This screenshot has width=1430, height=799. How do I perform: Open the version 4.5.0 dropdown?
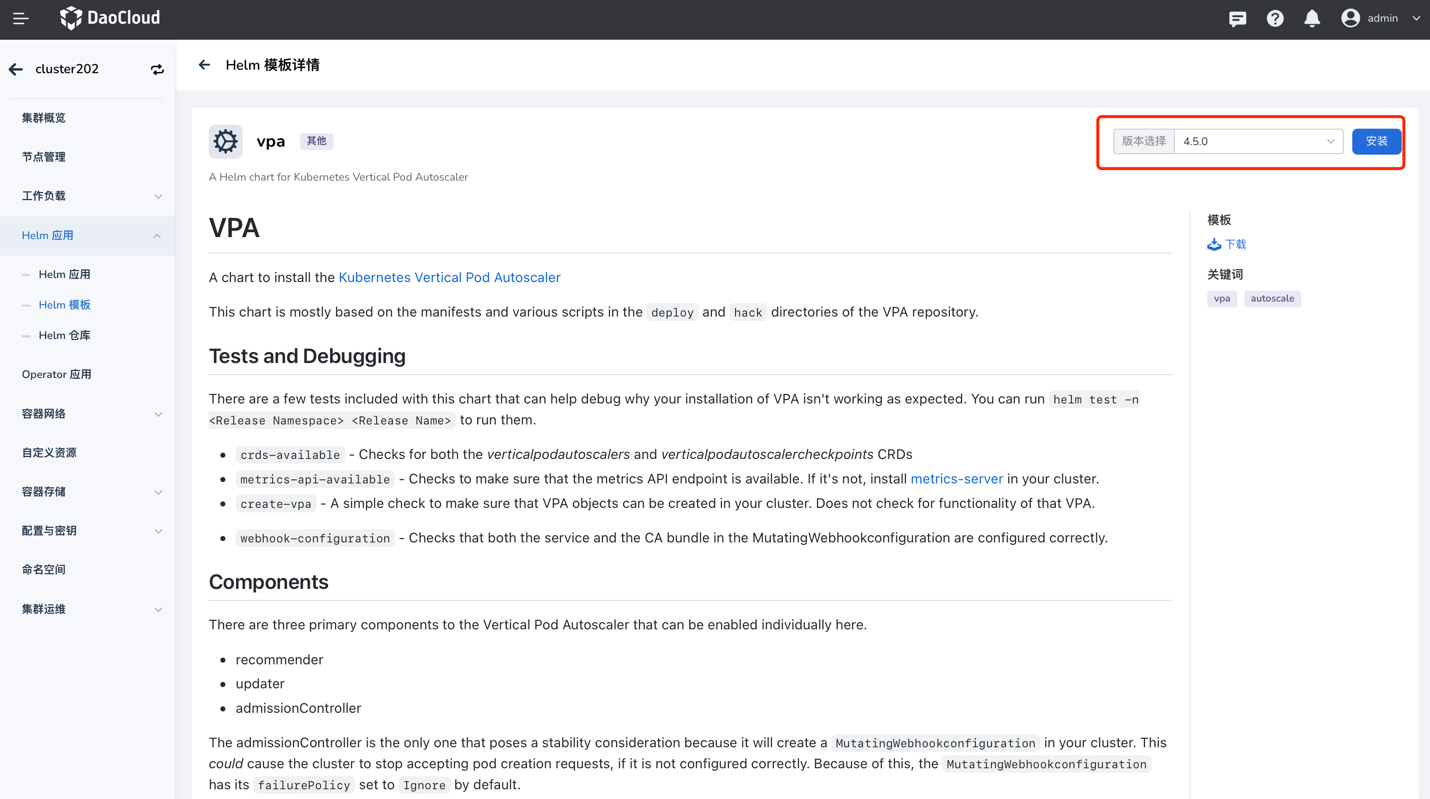[1258, 141]
